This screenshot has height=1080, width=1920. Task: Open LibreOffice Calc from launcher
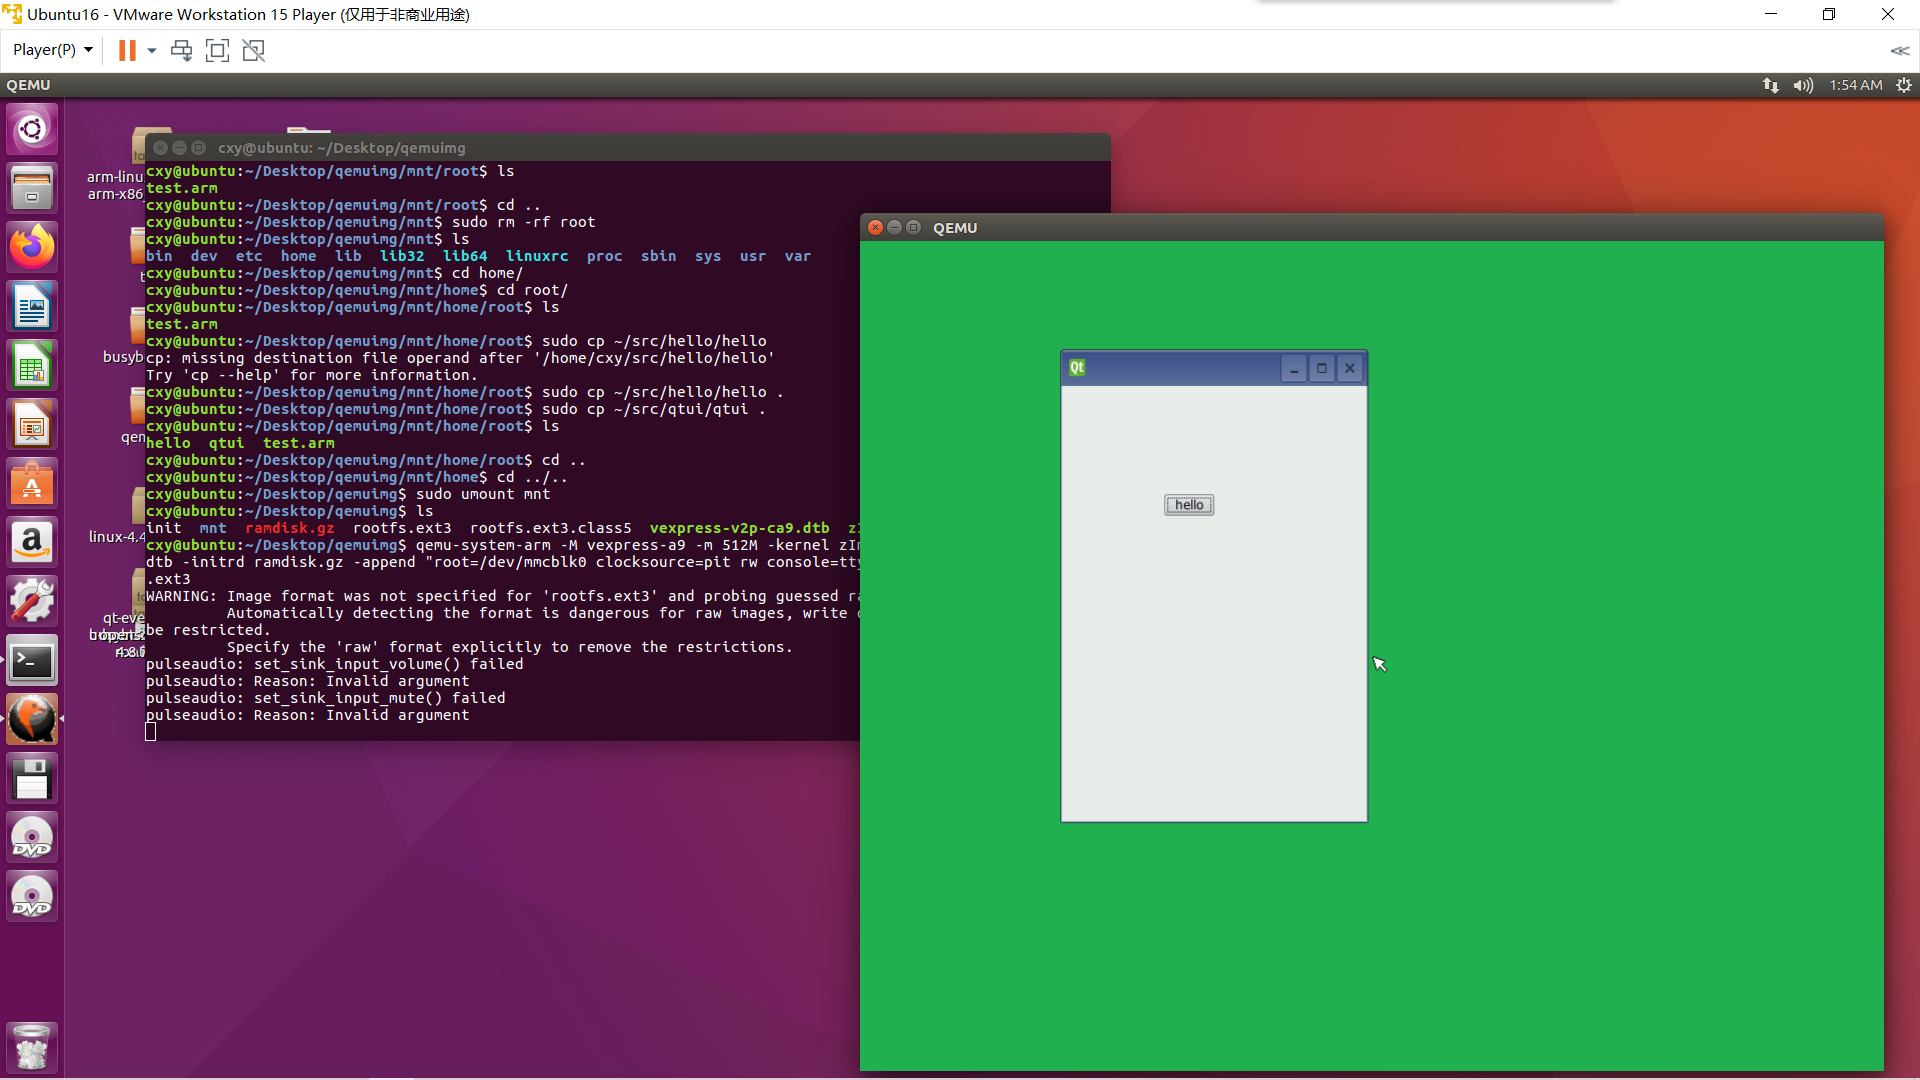32,366
